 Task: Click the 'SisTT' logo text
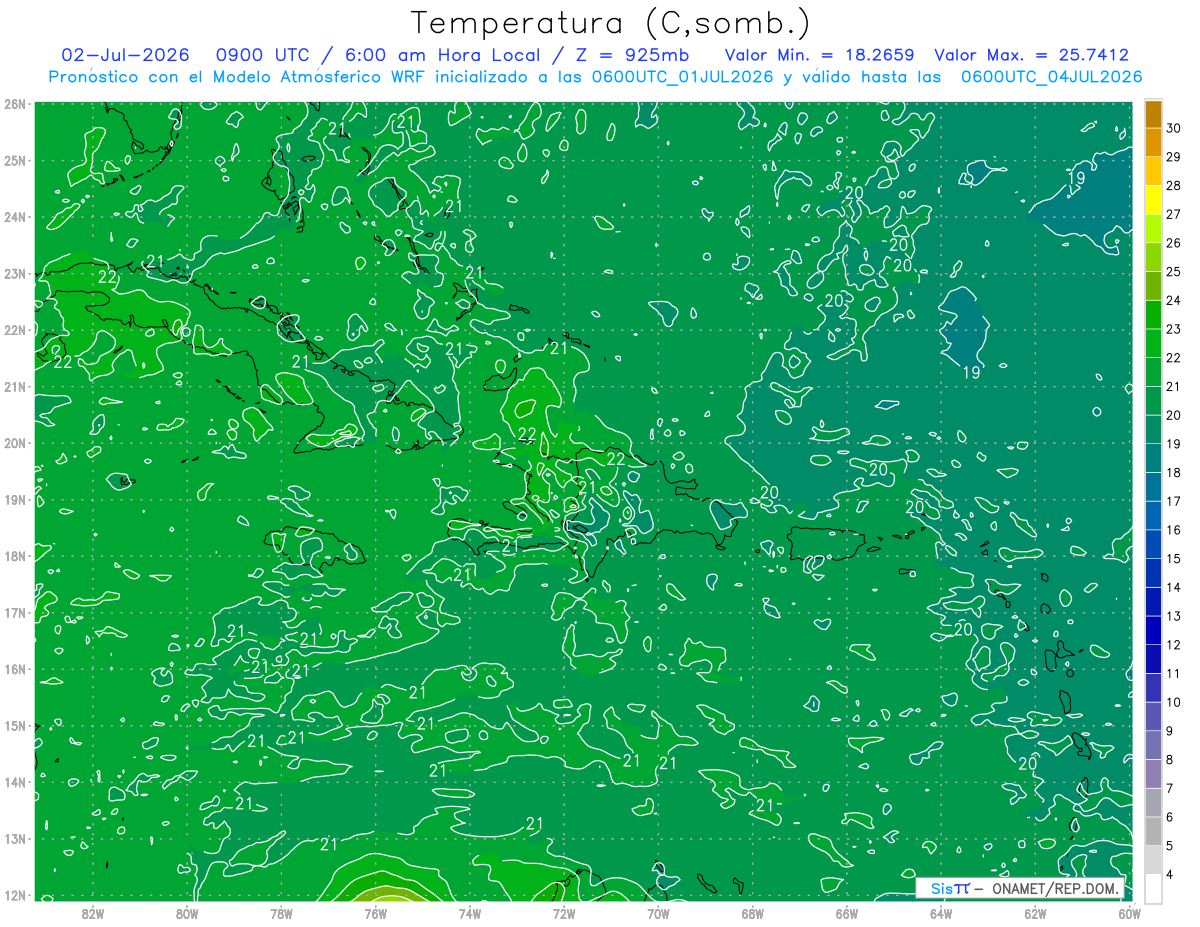pyautogui.click(x=950, y=888)
